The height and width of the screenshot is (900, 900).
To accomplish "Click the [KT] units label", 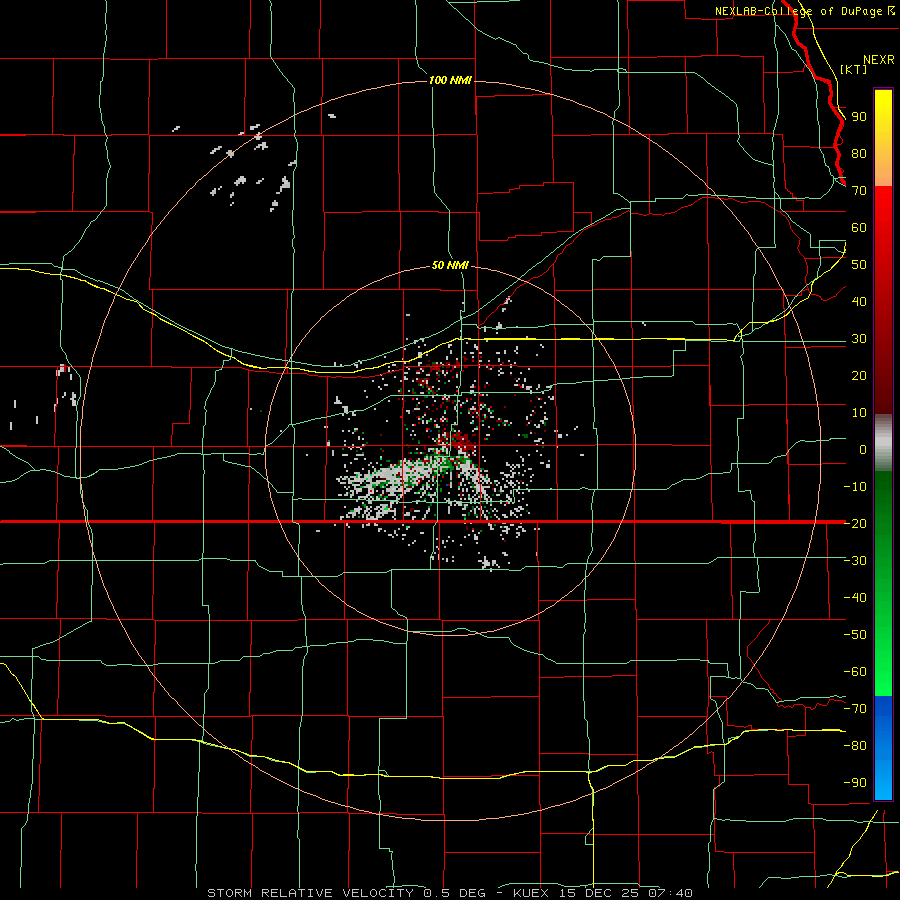I will (x=853, y=69).
